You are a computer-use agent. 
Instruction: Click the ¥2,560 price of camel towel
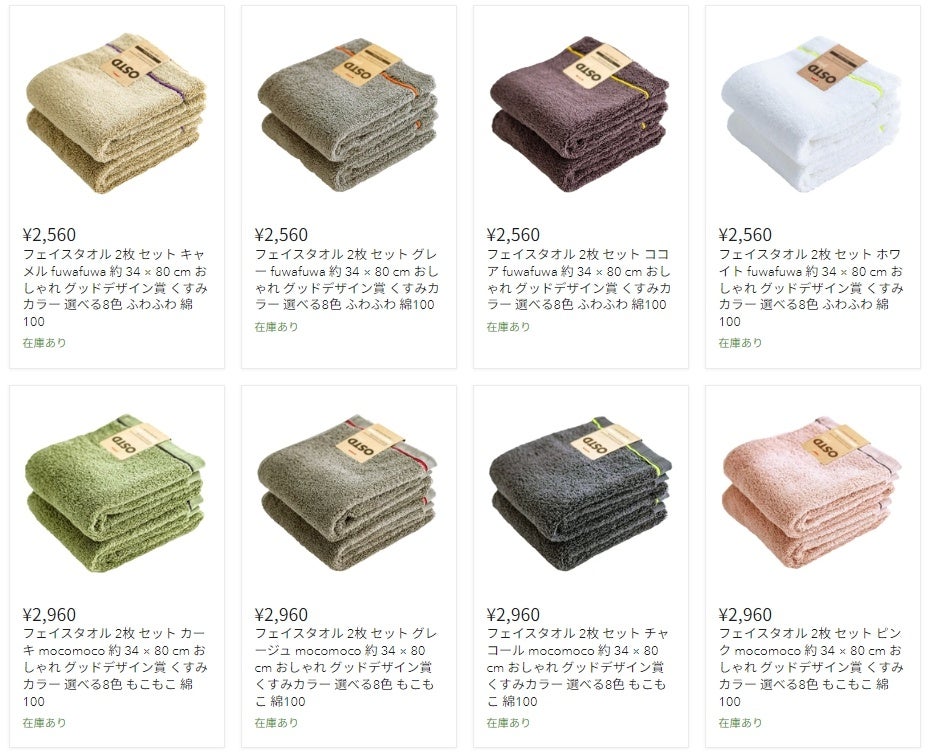(50, 235)
